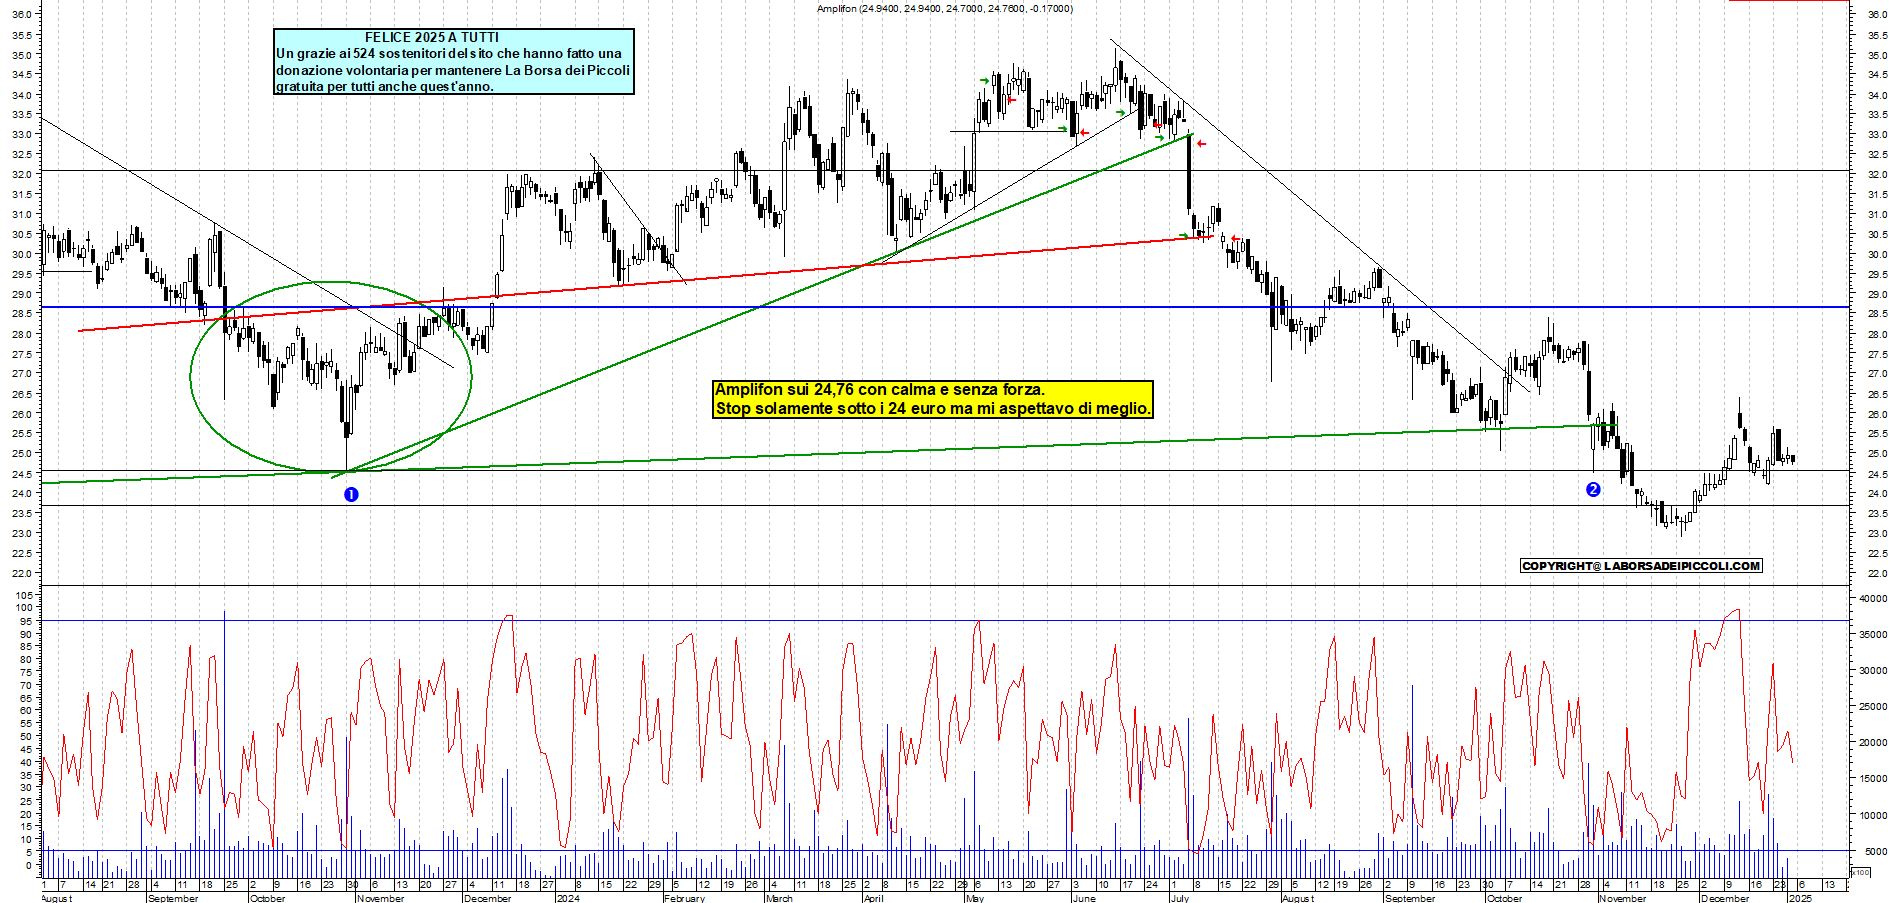Click the small 'x100' volume multiplier label
The image size is (1890, 903).
1862,872
